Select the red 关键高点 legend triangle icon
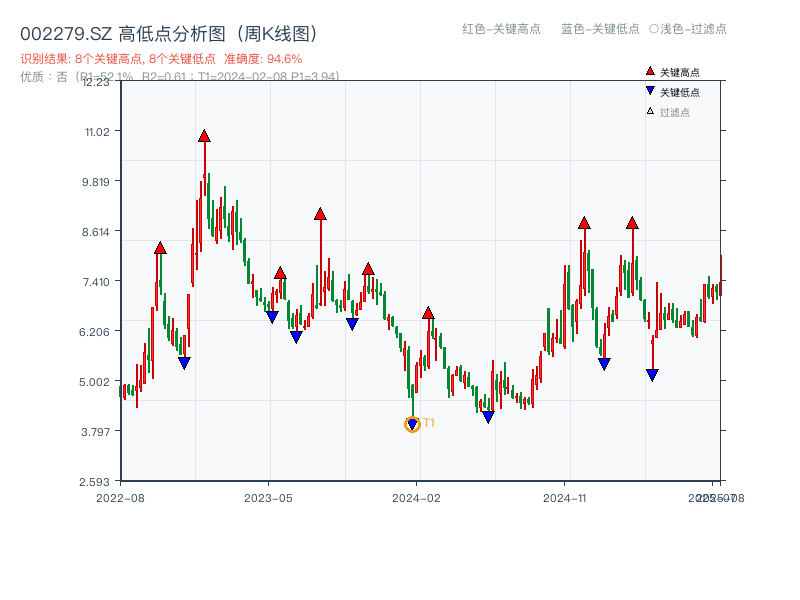The width and height of the screenshot is (800, 600). click(648, 72)
